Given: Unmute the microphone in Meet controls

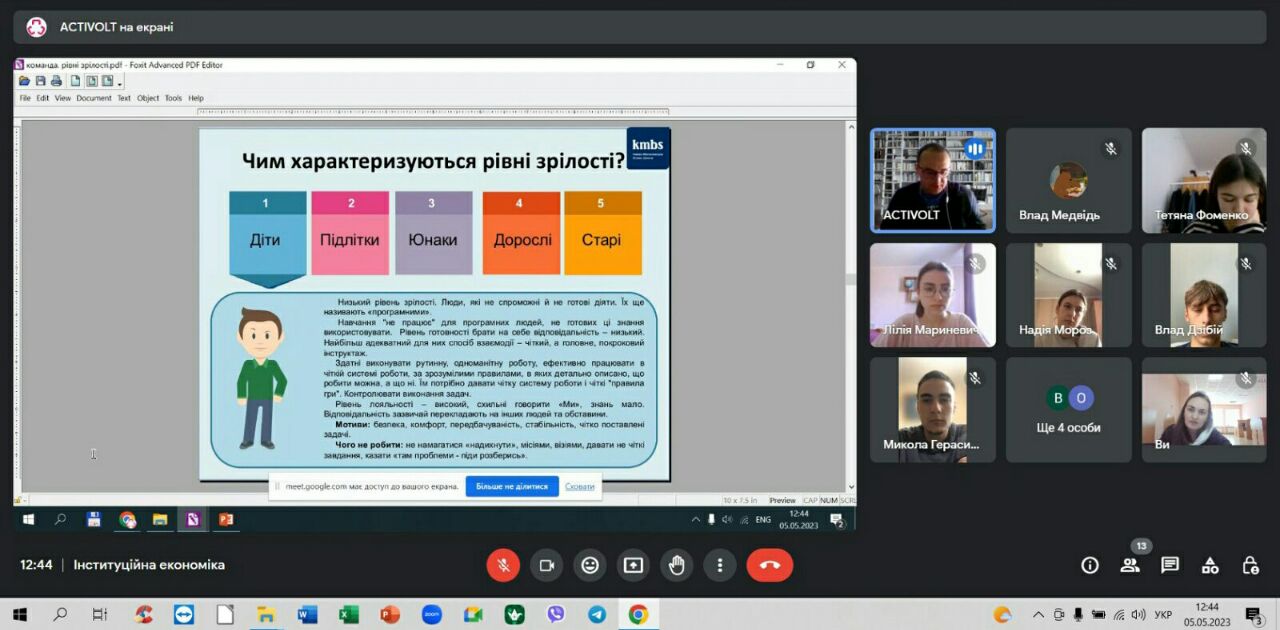Looking at the screenshot, I should pos(503,565).
